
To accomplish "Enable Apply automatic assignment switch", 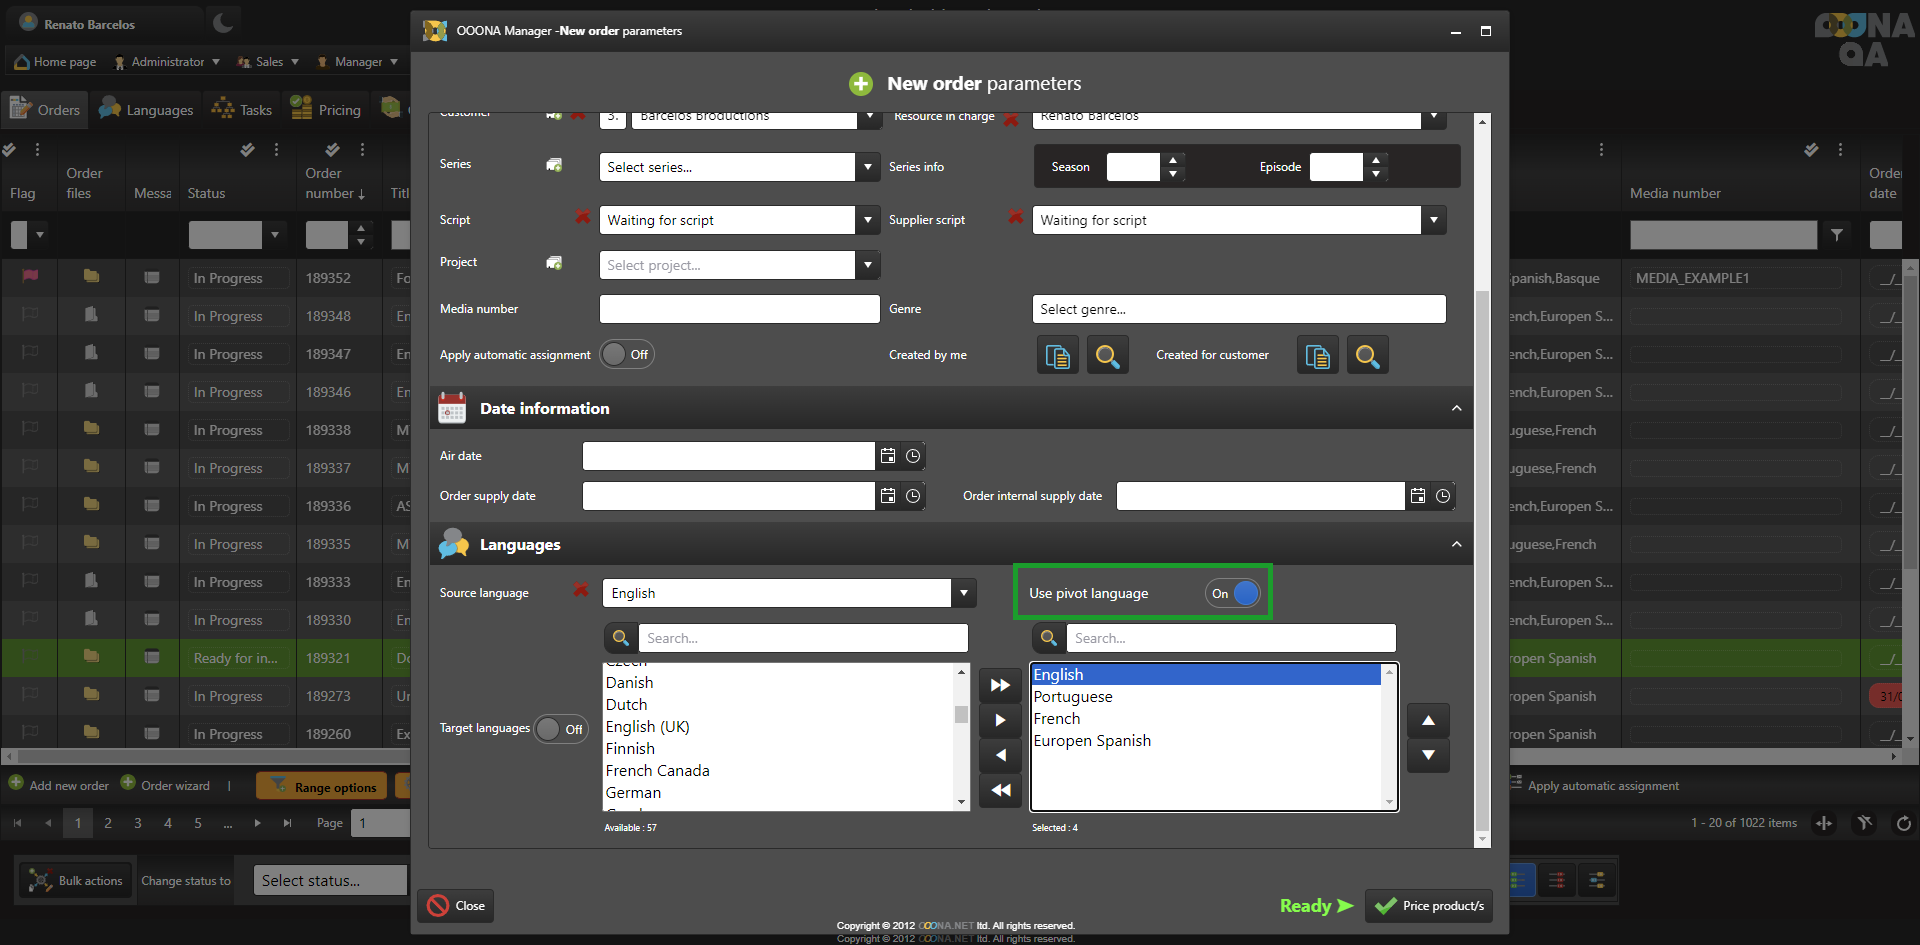I will tap(626, 355).
